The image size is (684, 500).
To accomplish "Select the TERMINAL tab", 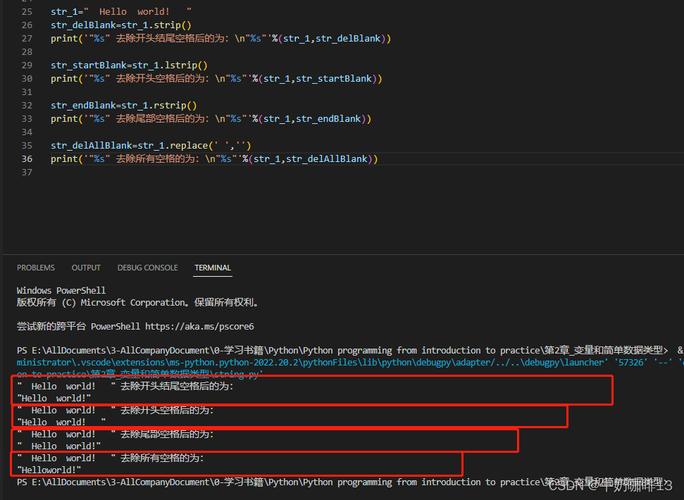I will [x=212, y=267].
